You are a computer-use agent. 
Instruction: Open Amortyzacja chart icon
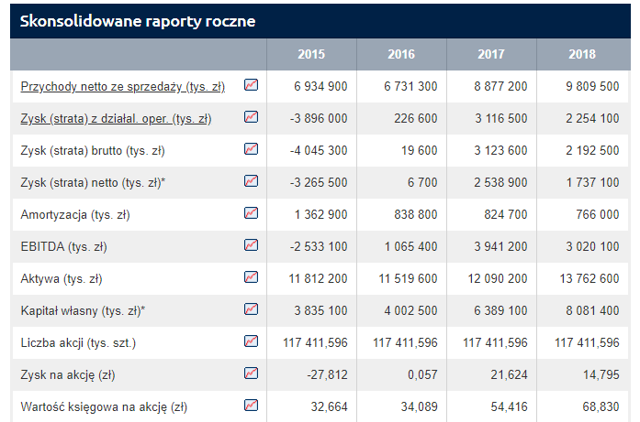click(x=251, y=213)
